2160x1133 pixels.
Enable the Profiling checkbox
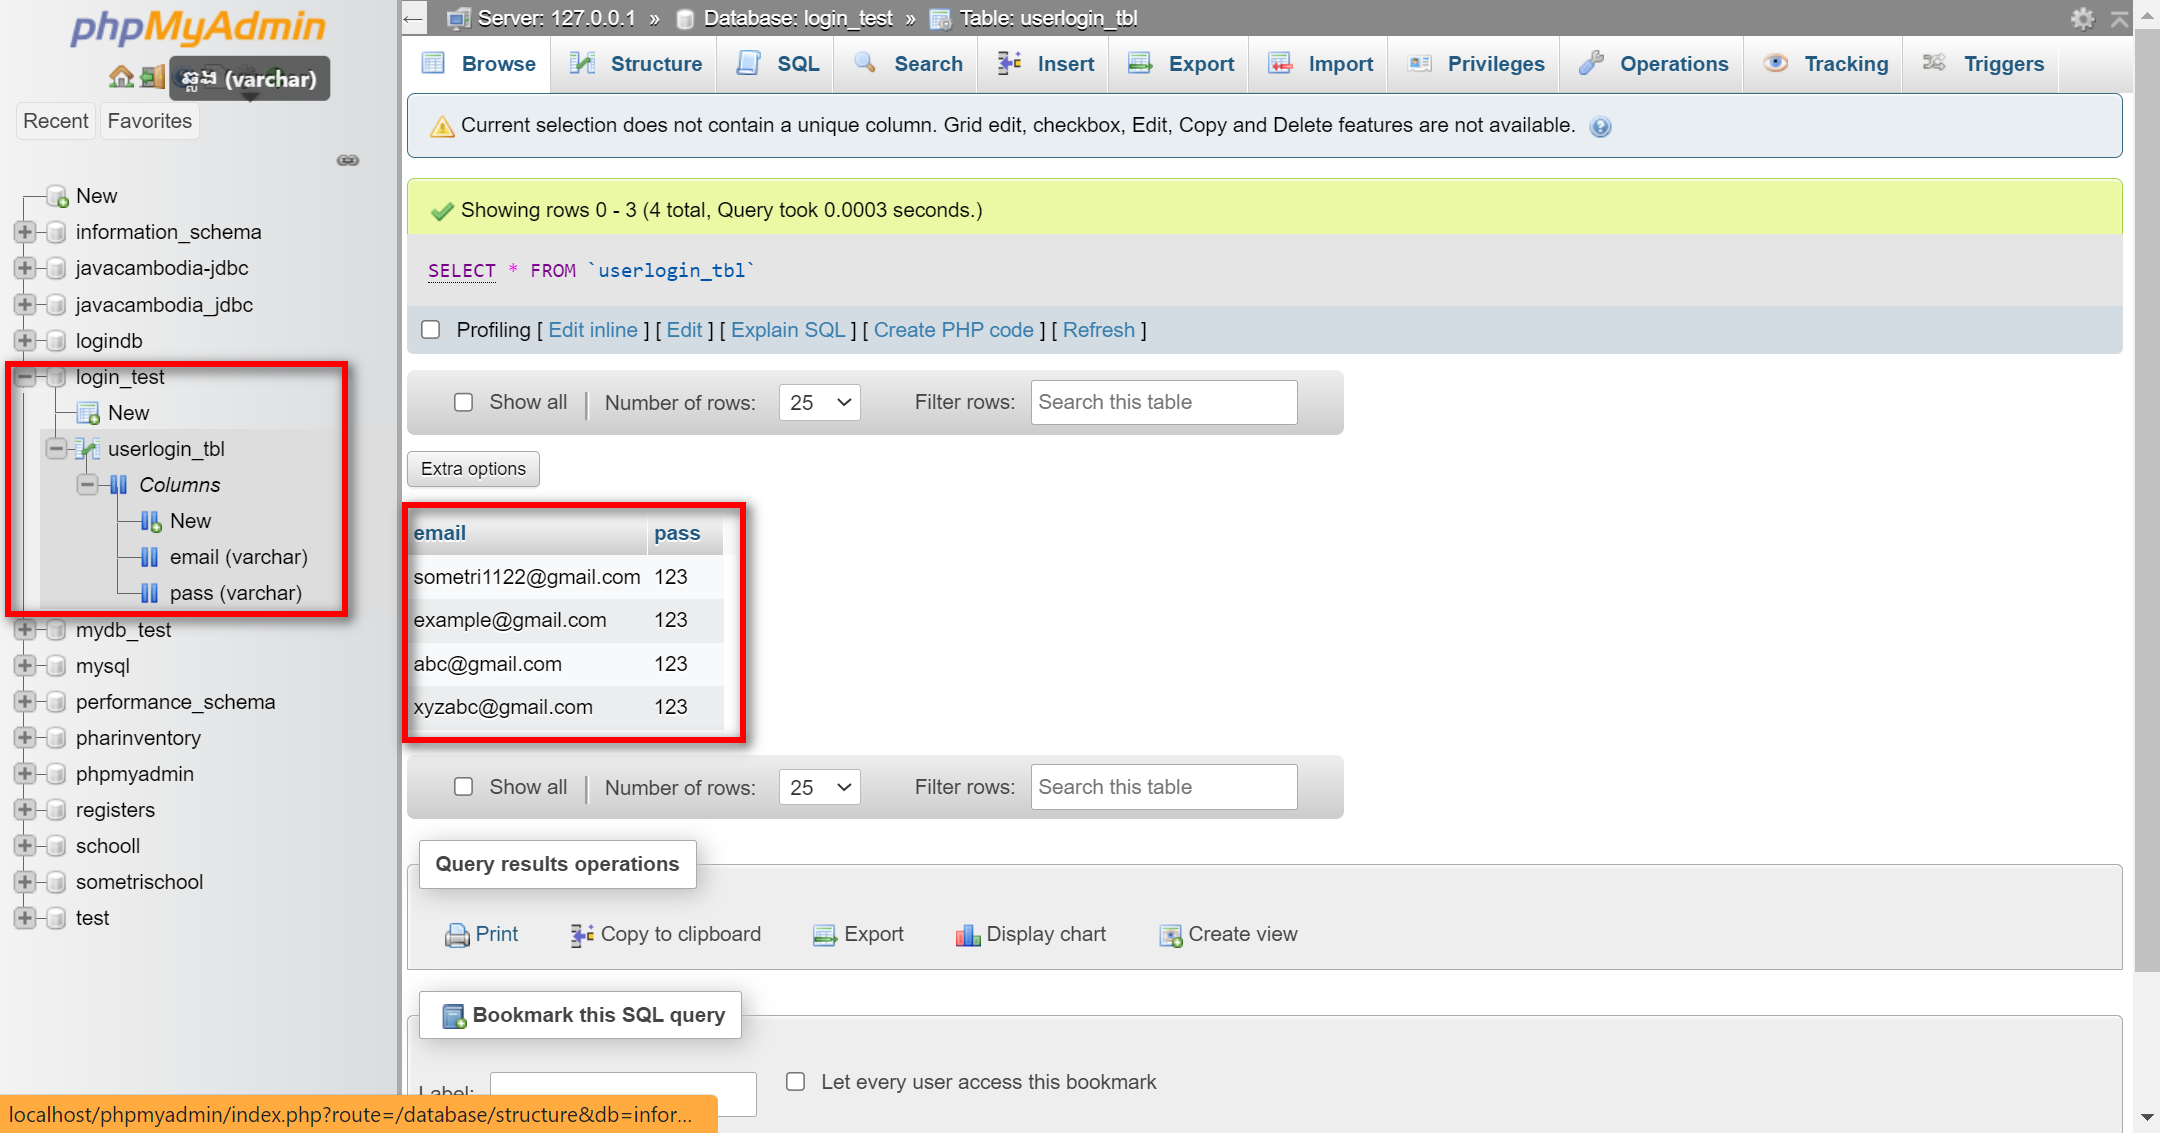point(431,330)
